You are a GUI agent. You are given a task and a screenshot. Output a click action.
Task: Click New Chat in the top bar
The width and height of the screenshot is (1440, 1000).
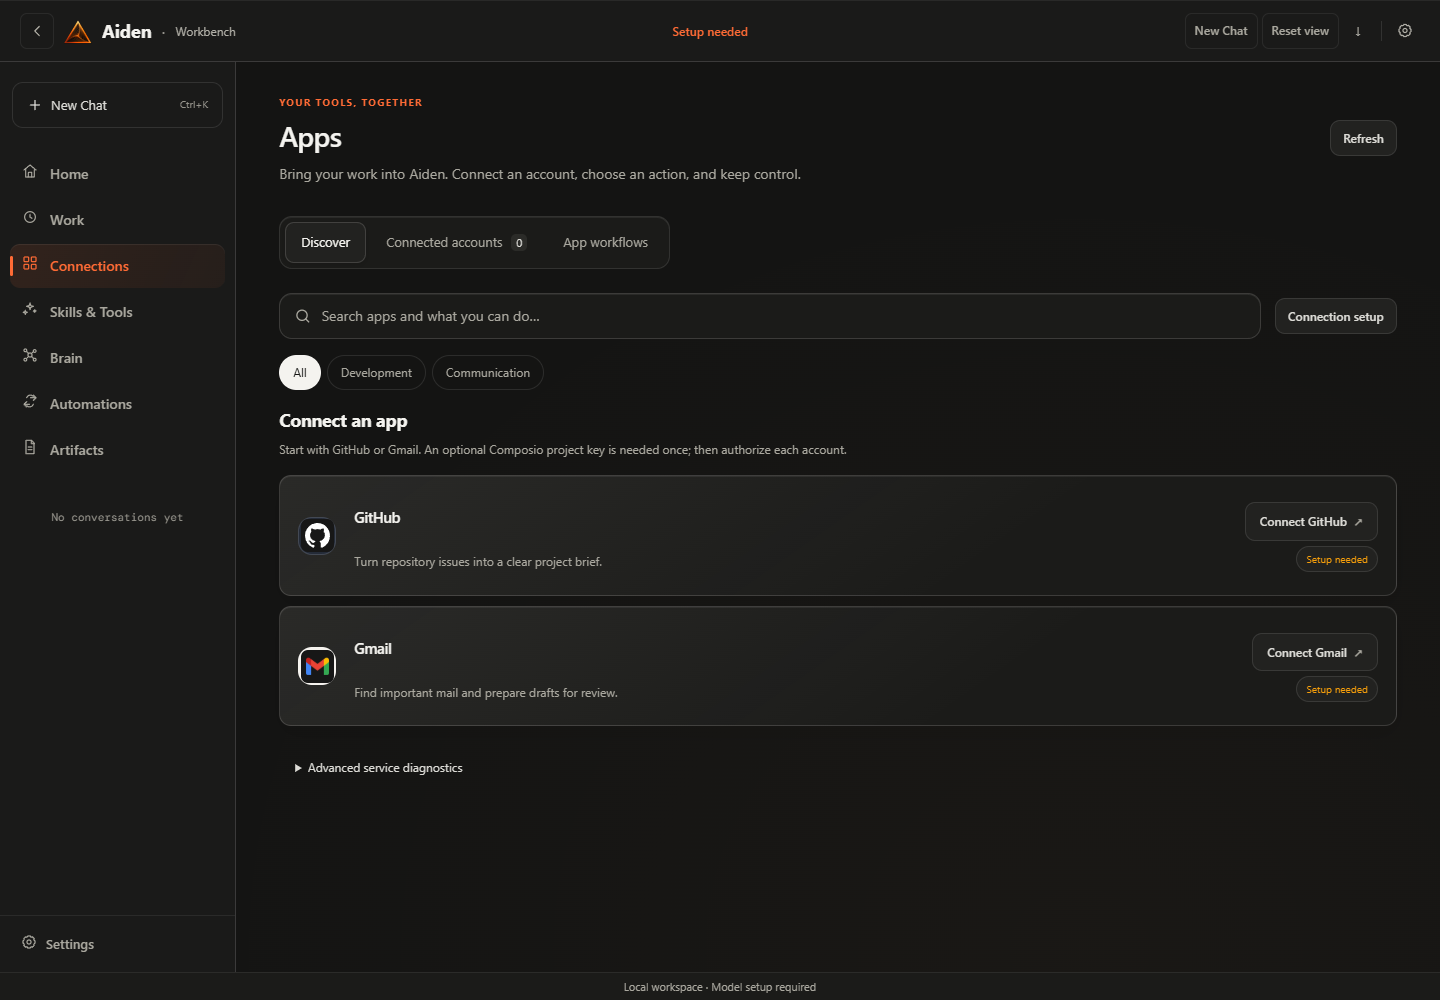[1221, 31]
